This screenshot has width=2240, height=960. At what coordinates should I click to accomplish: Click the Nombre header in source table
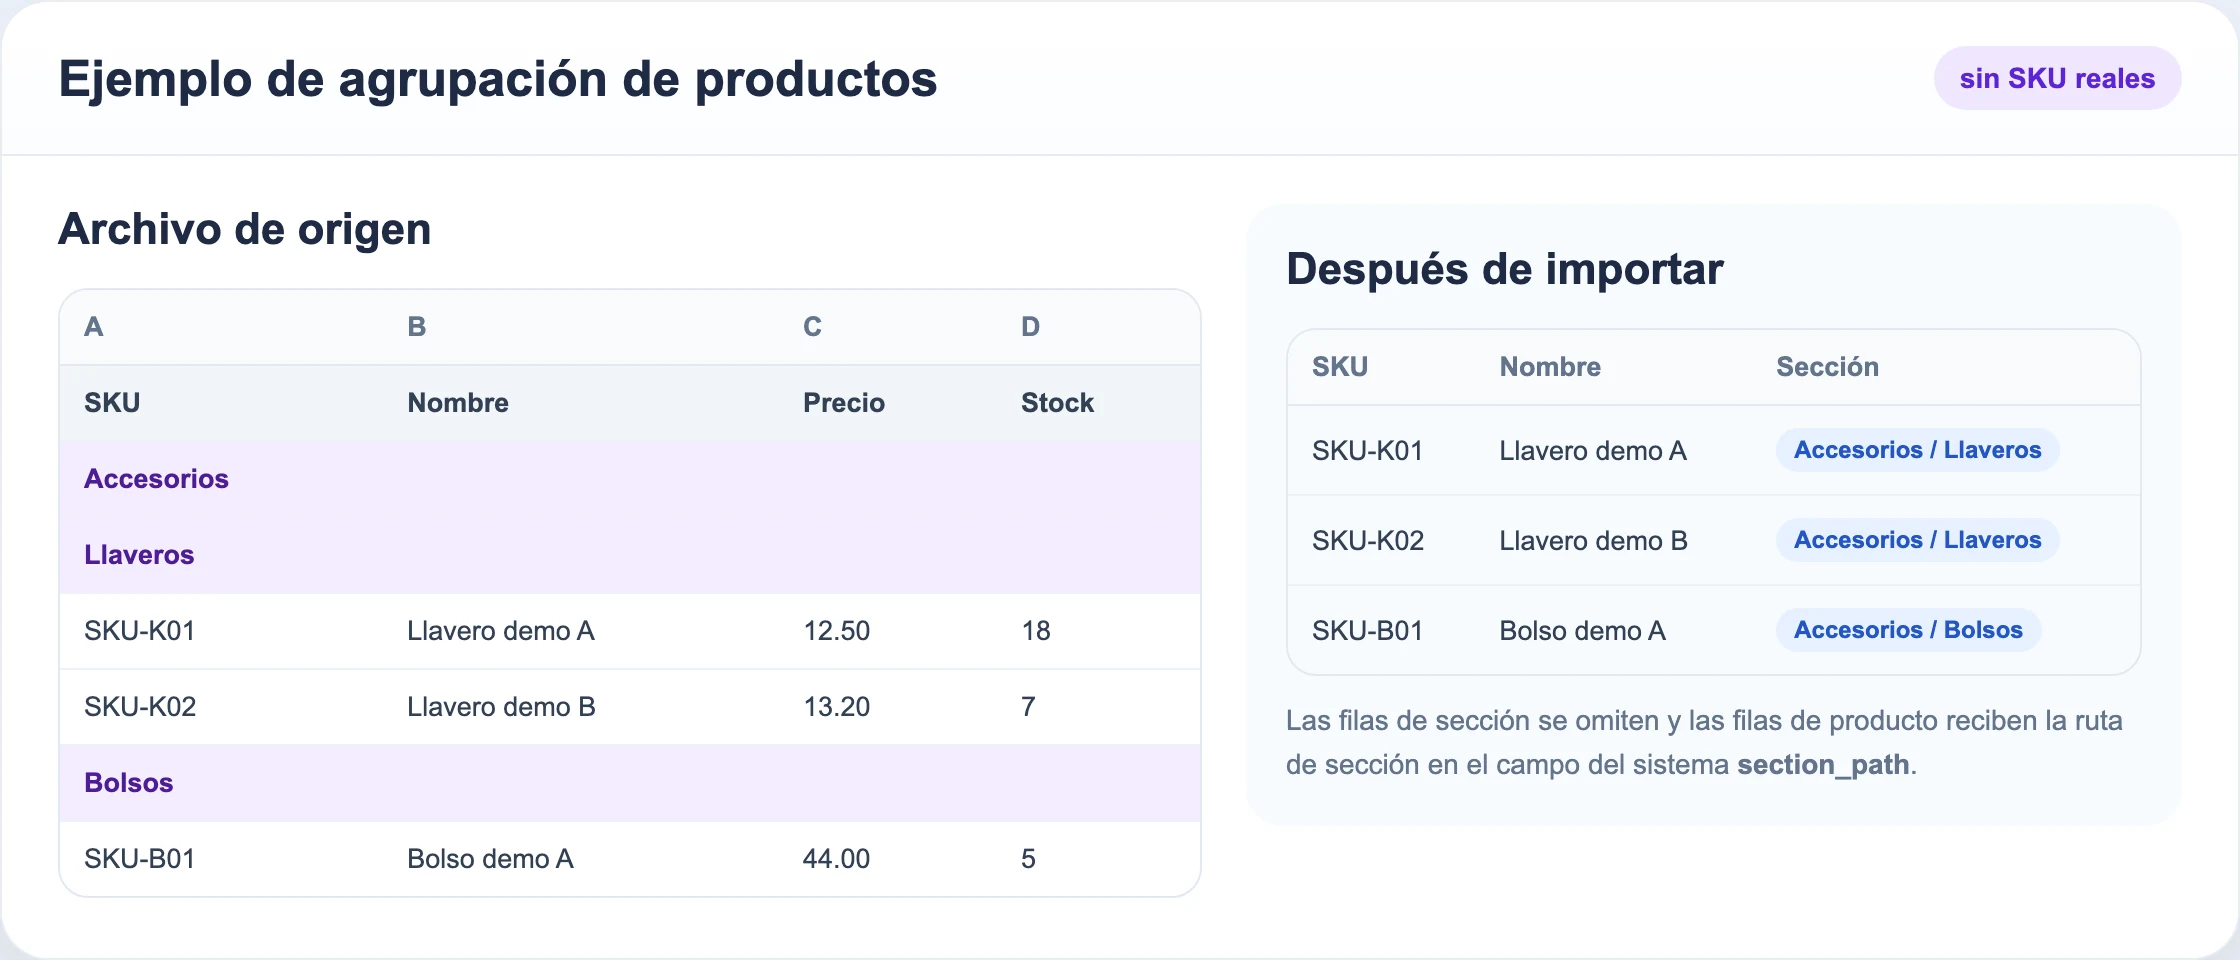(x=458, y=403)
